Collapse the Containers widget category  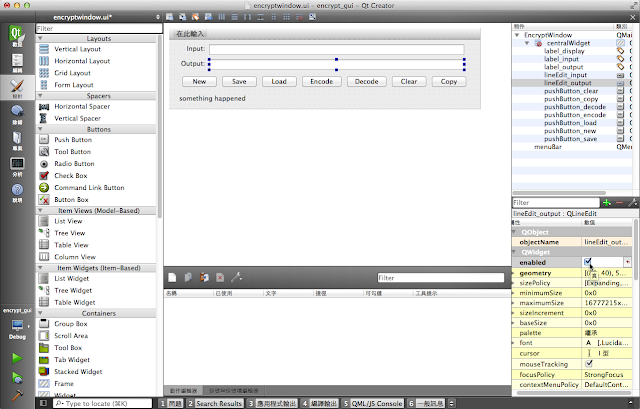click(40, 313)
